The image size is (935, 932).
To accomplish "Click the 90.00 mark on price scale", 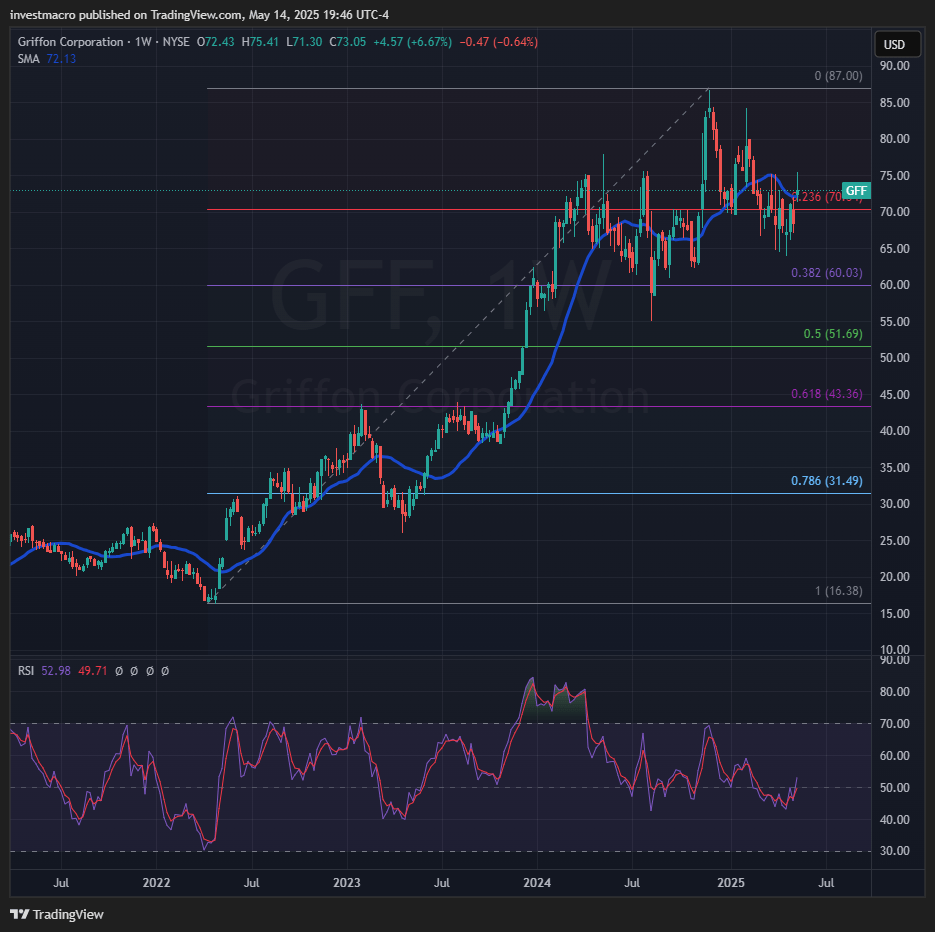I will click(x=894, y=66).
